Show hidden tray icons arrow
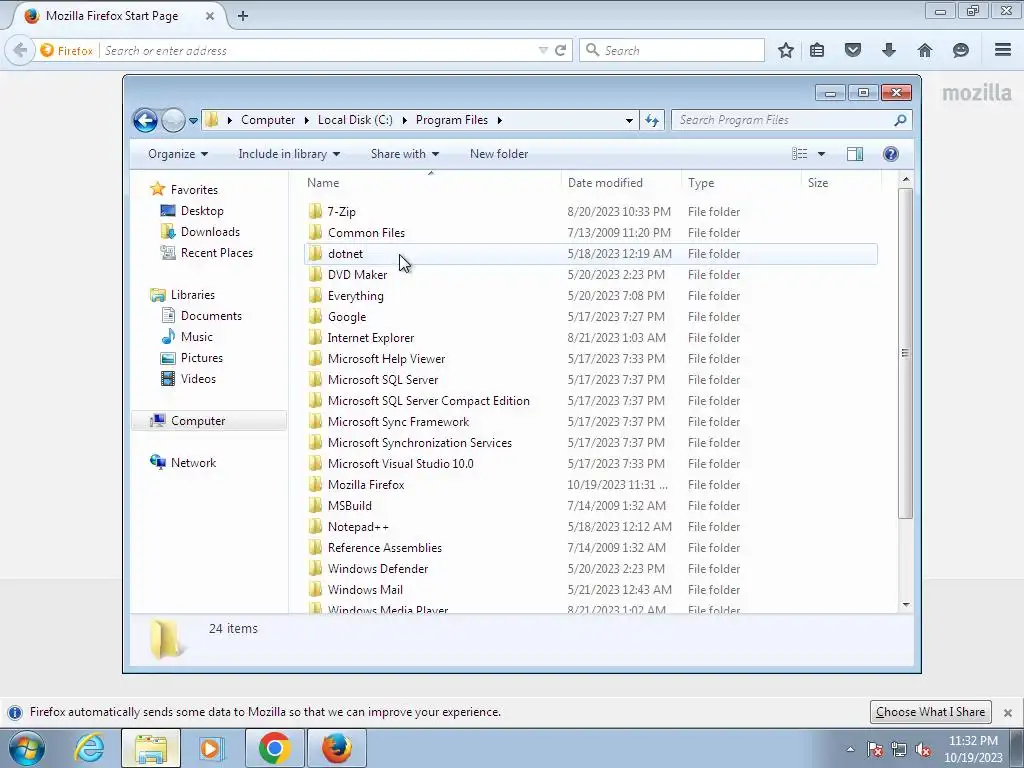 (x=850, y=750)
